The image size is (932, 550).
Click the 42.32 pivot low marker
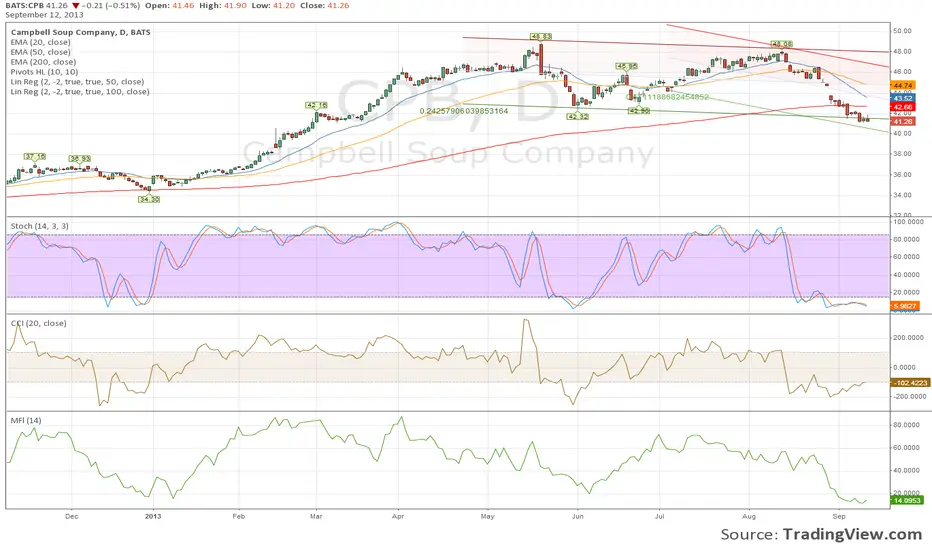pyautogui.click(x=578, y=117)
